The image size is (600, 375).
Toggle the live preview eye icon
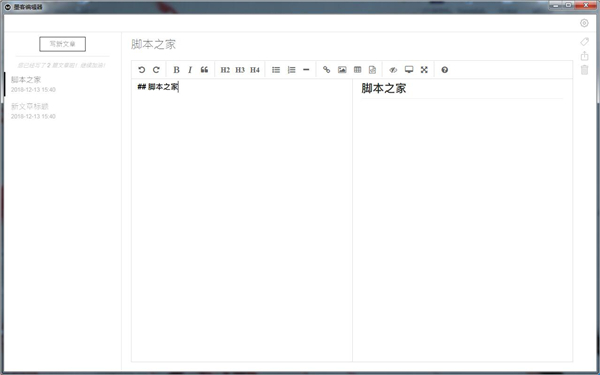pos(393,70)
